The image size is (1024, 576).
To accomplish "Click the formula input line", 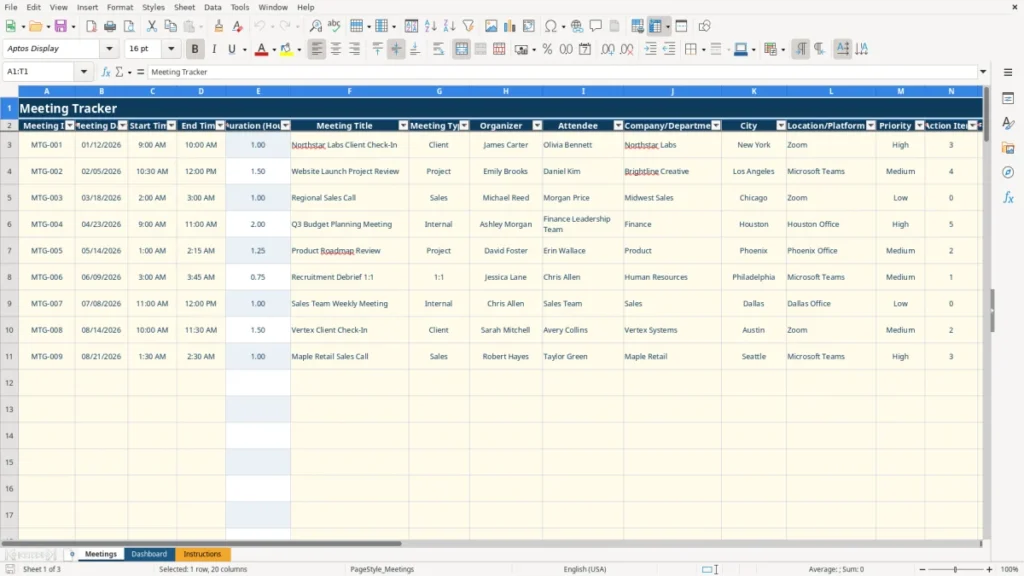I will (x=562, y=72).
